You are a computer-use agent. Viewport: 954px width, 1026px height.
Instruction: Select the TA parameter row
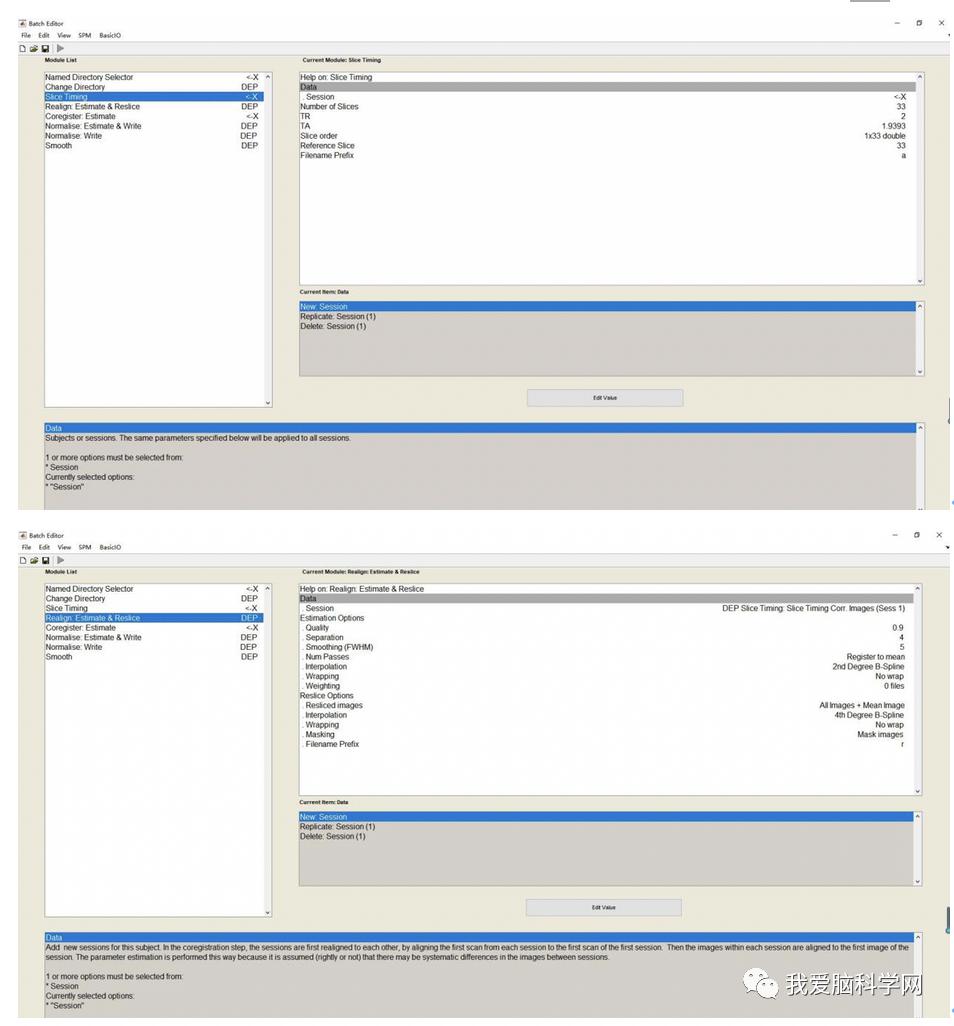tap(607, 126)
